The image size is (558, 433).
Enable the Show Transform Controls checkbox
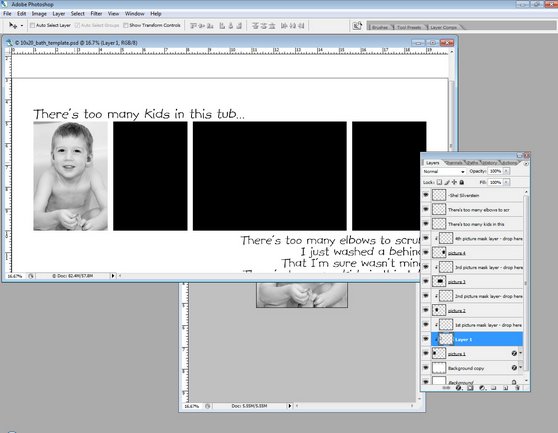(126, 25)
